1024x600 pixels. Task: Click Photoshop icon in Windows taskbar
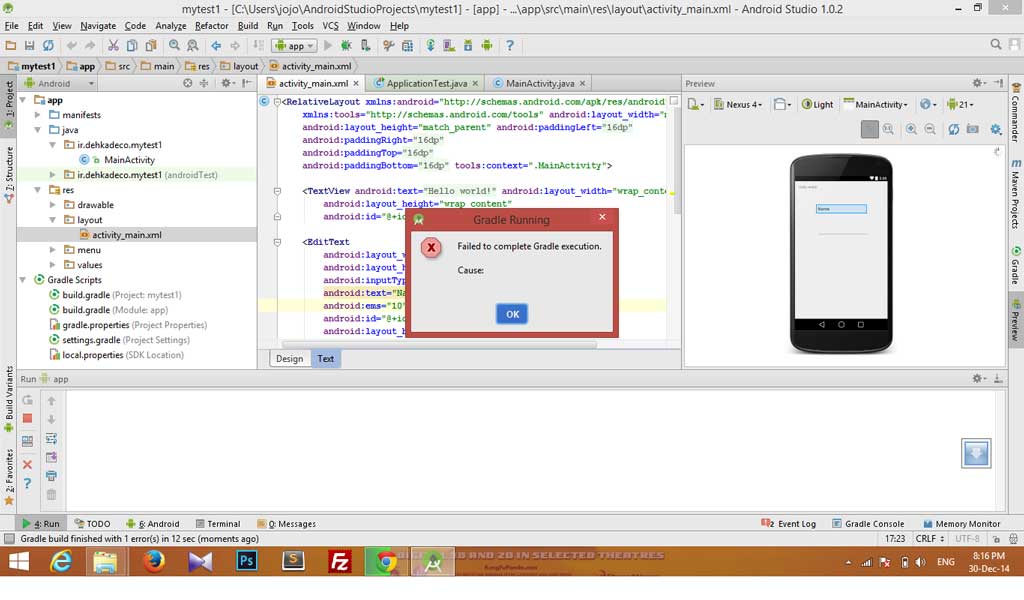click(246, 561)
